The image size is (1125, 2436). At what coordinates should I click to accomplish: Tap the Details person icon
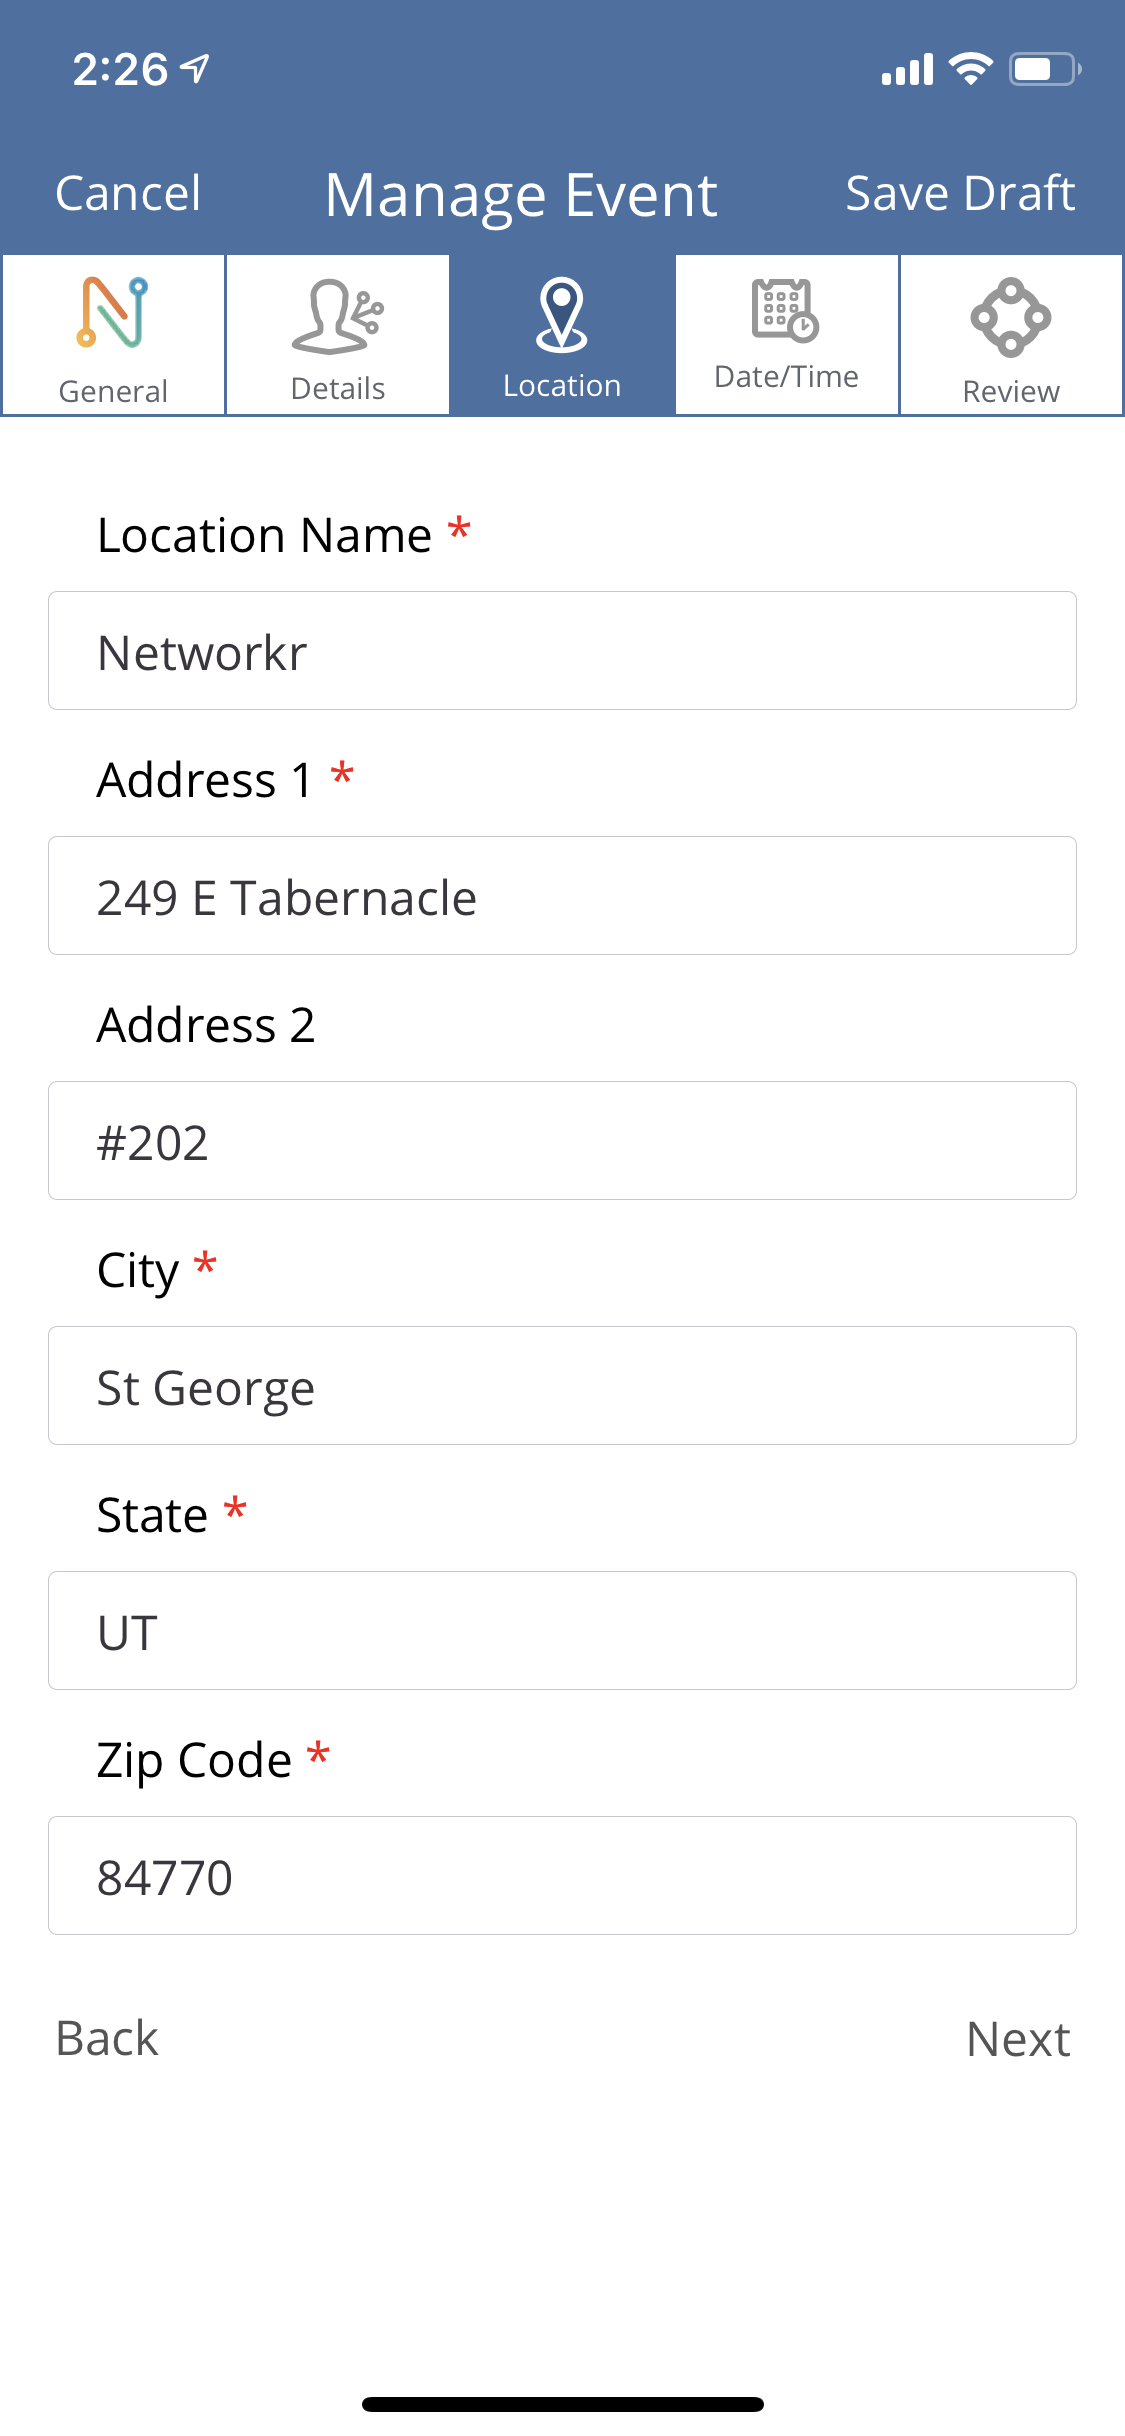337,317
